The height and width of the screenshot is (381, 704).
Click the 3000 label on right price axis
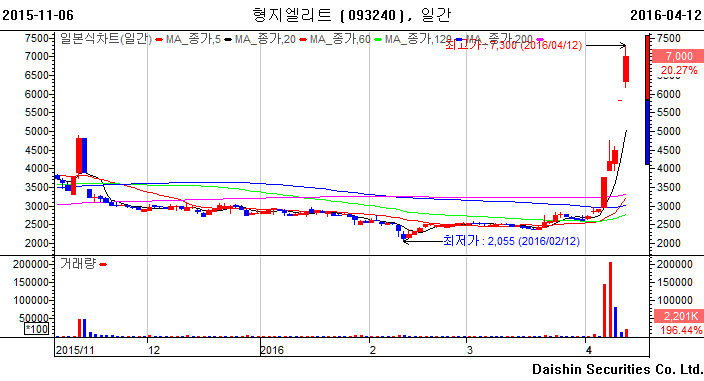pyautogui.click(x=669, y=206)
